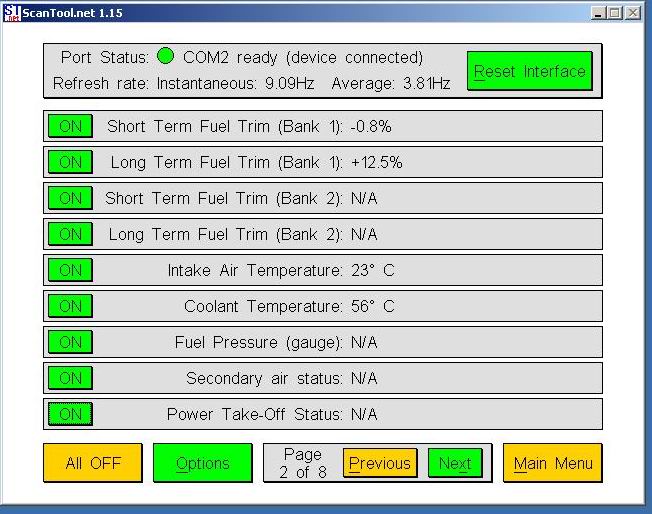The height and width of the screenshot is (514, 652).
Task: Return to the Main Menu
Action: (552, 463)
